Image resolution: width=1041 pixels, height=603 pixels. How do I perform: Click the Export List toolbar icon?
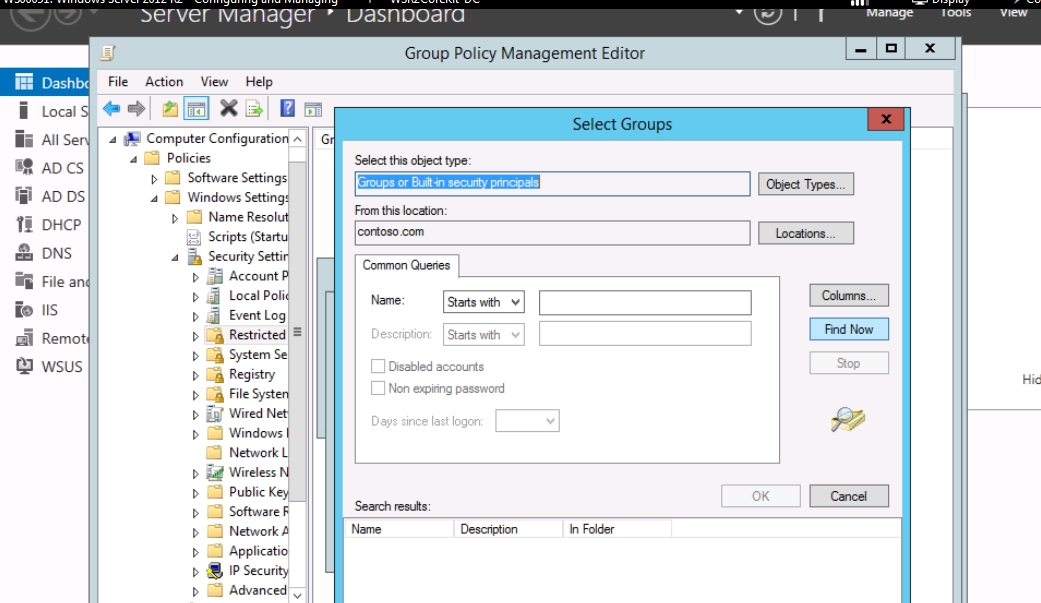pyautogui.click(x=254, y=109)
